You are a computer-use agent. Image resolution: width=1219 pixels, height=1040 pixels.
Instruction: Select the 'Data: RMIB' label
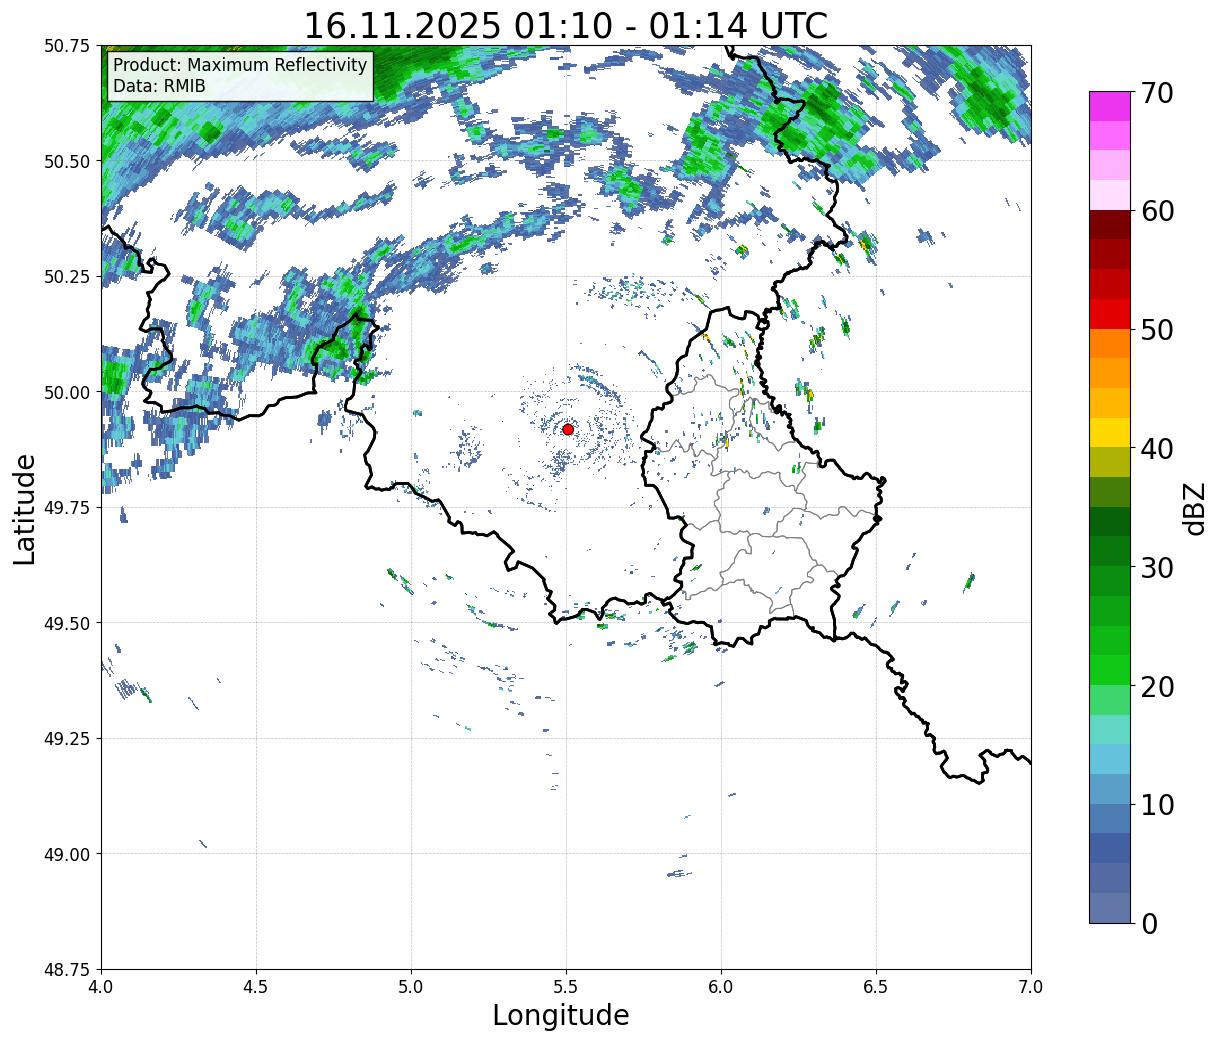159,86
